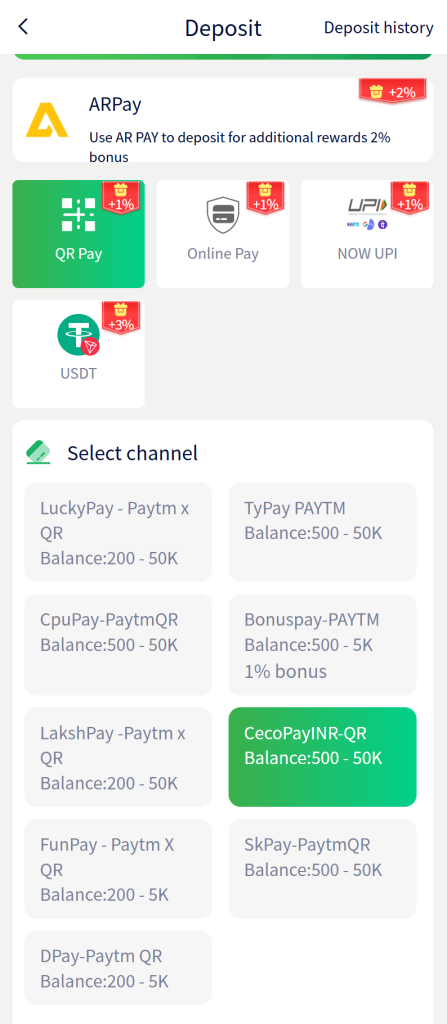Click the highlighted CecoPayINR-QR channel

pos(322,757)
